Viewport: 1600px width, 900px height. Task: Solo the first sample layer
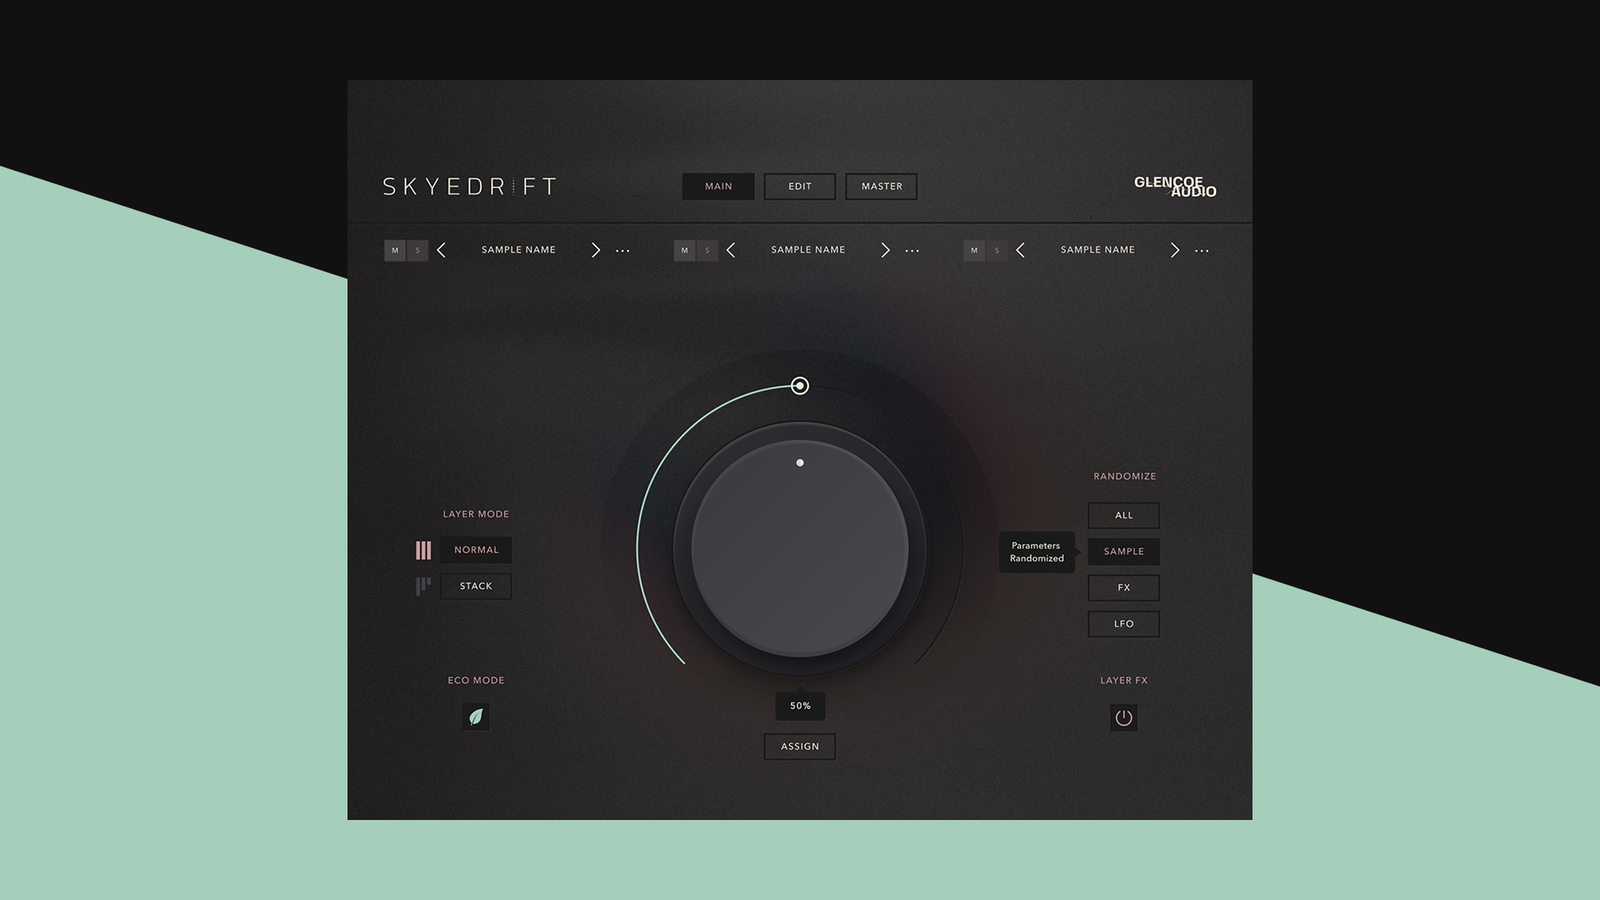(417, 250)
